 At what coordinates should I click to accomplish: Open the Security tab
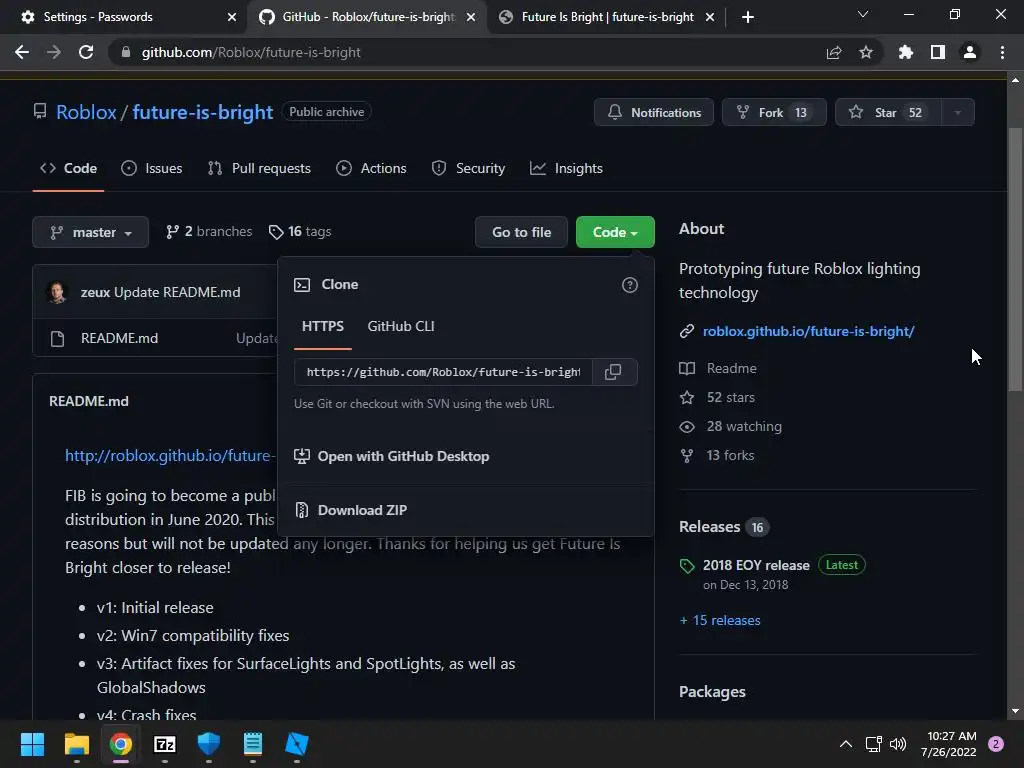(468, 168)
